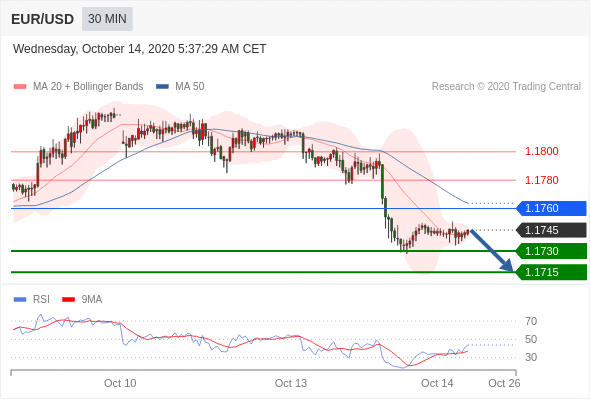Click the EUR/USD pair title
This screenshot has width=590, height=400.
43,19
